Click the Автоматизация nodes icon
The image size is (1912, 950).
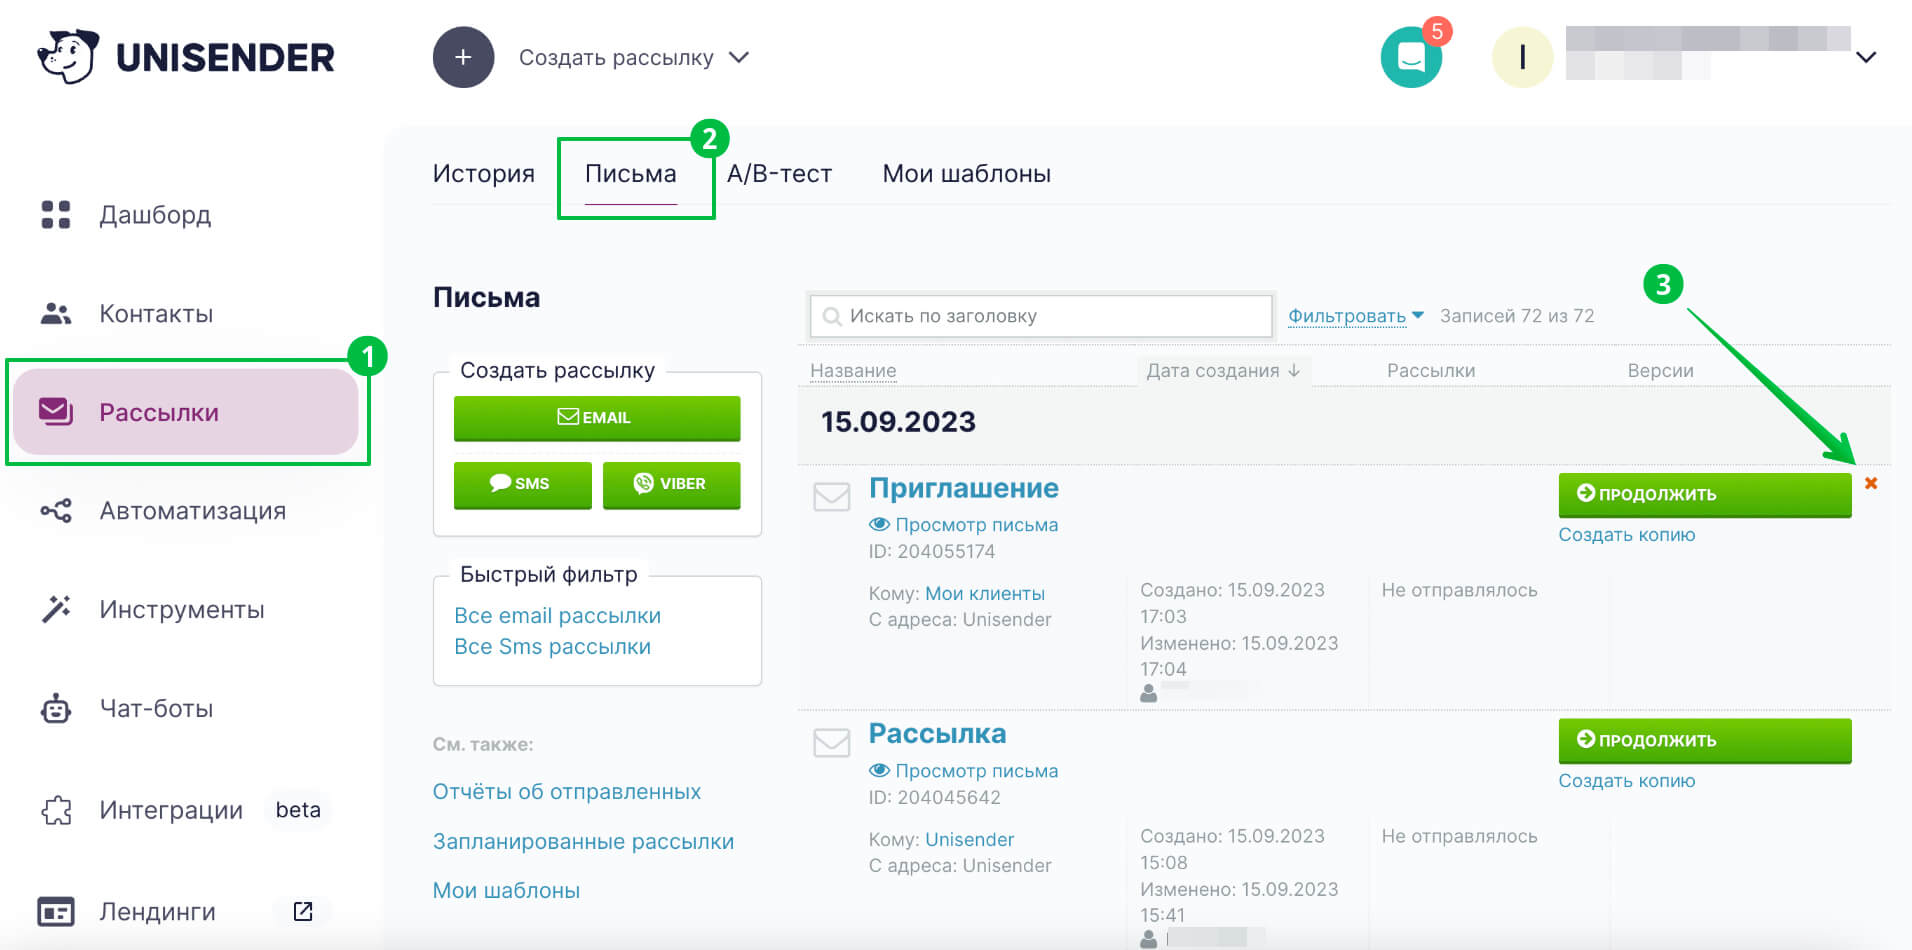(56, 511)
